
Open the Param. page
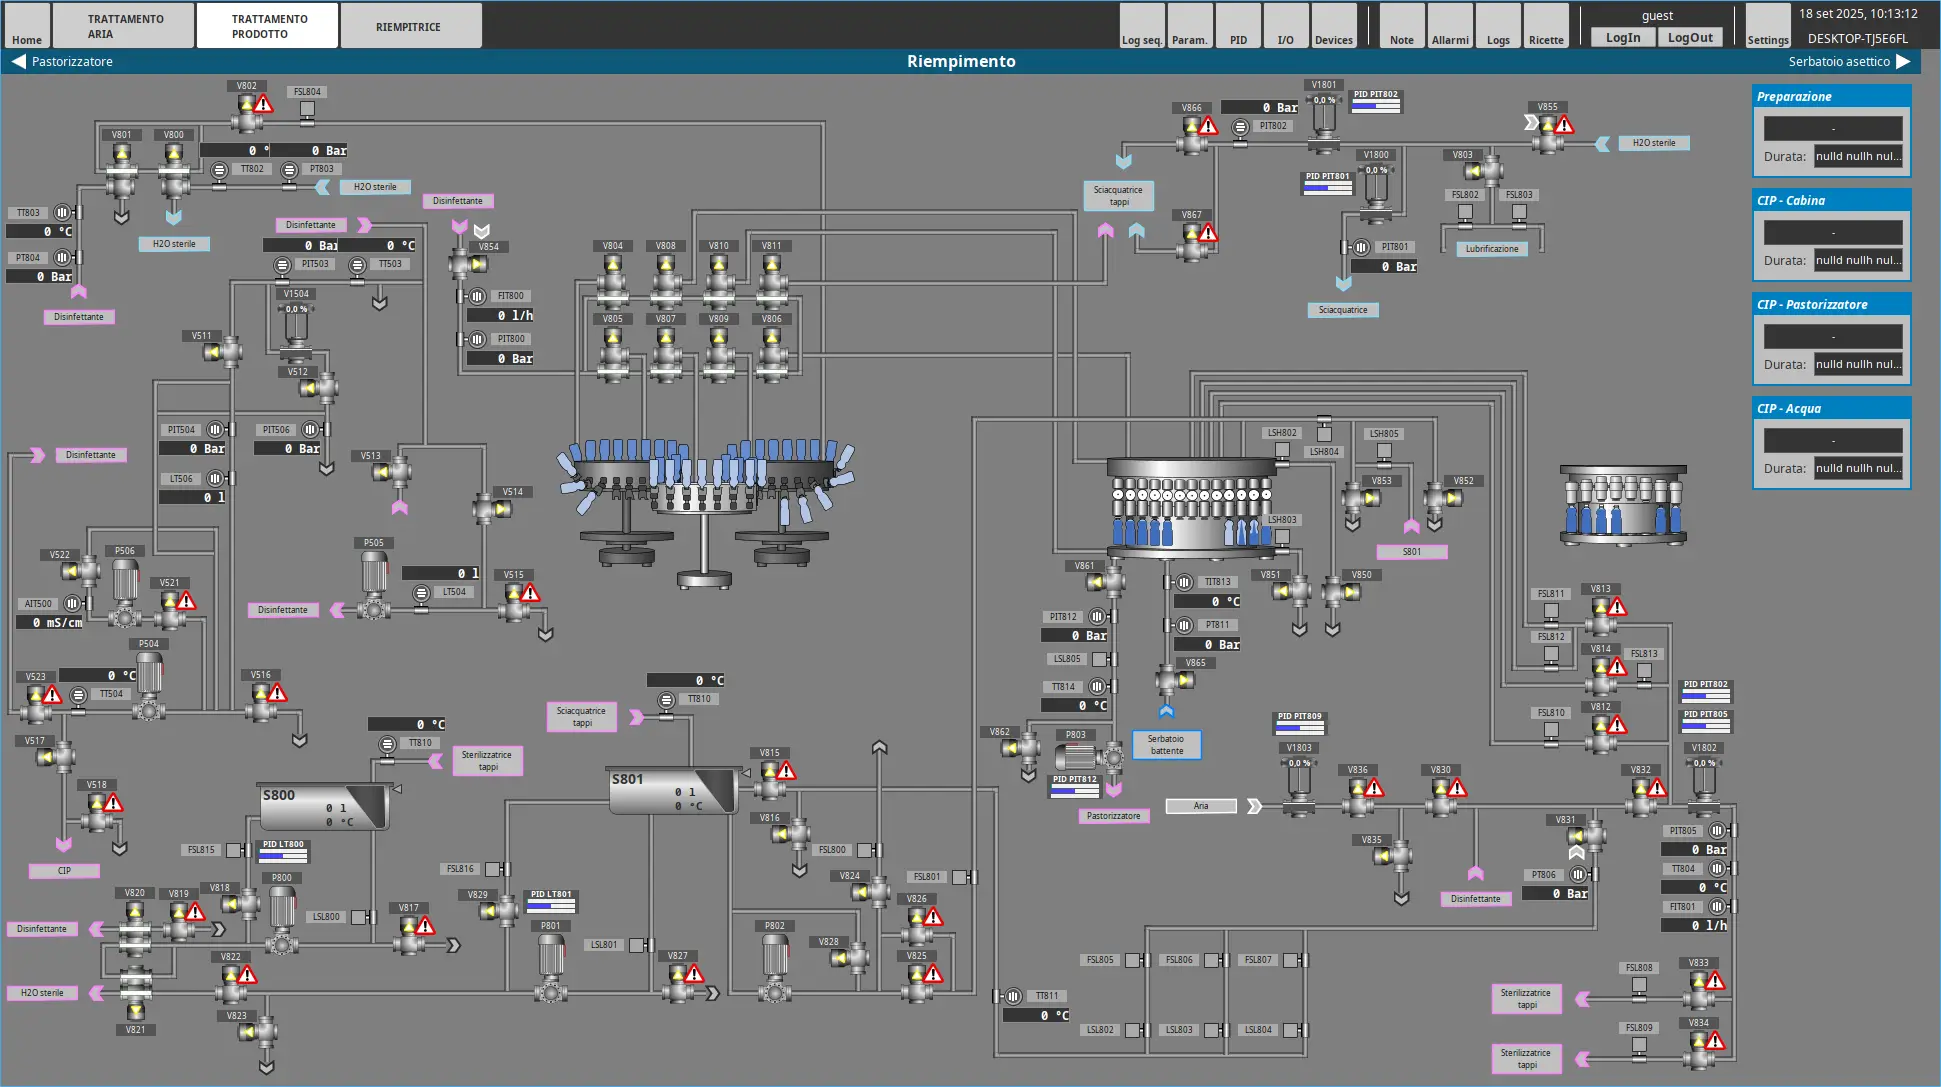[1190, 26]
